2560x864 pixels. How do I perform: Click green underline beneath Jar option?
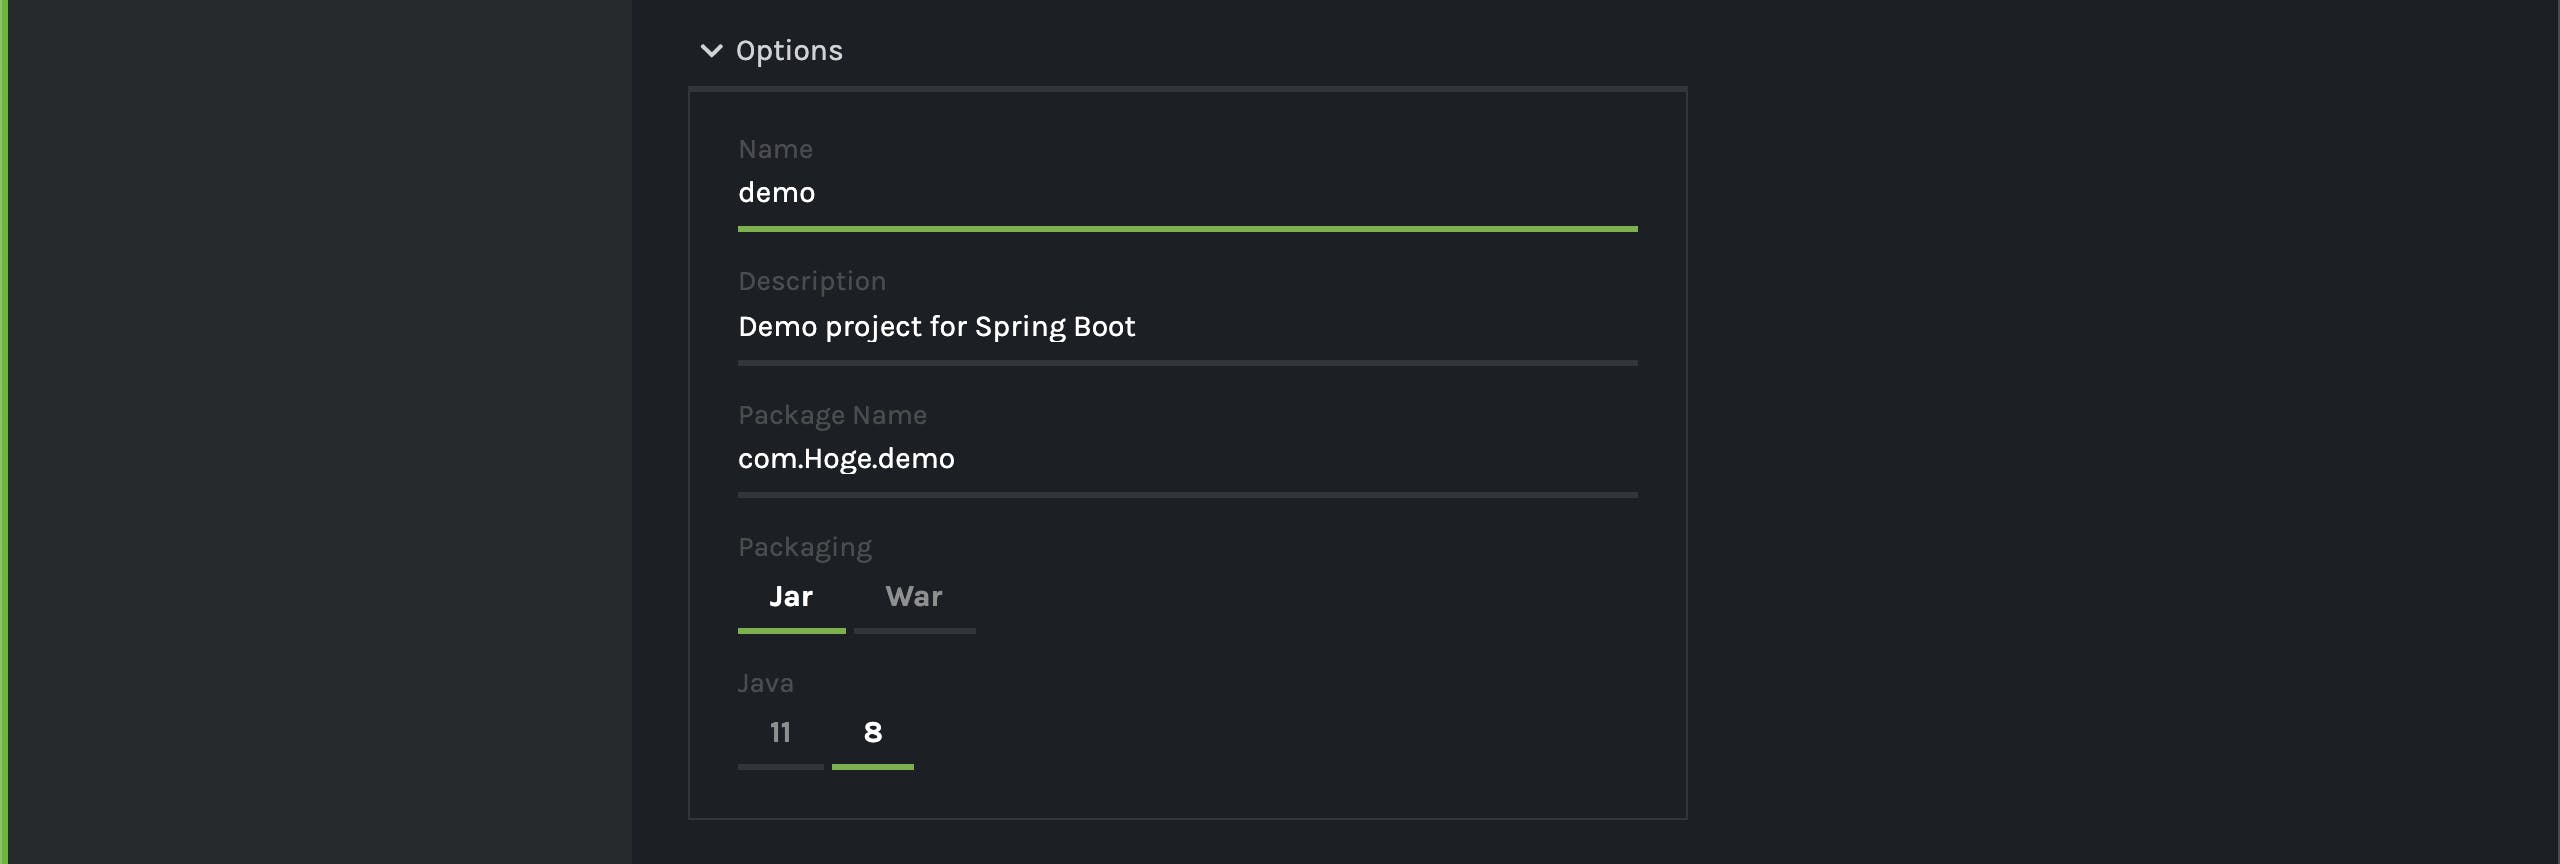pyautogui.click(x=791, y=631)
